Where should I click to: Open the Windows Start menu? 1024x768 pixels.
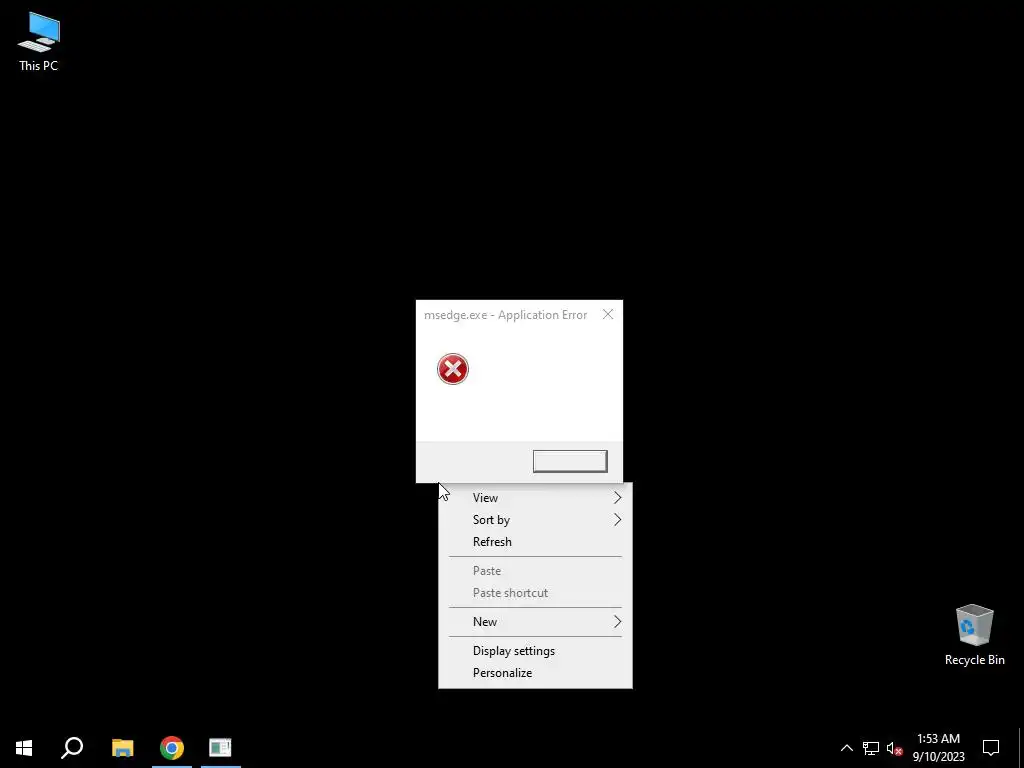coord(24,748)
